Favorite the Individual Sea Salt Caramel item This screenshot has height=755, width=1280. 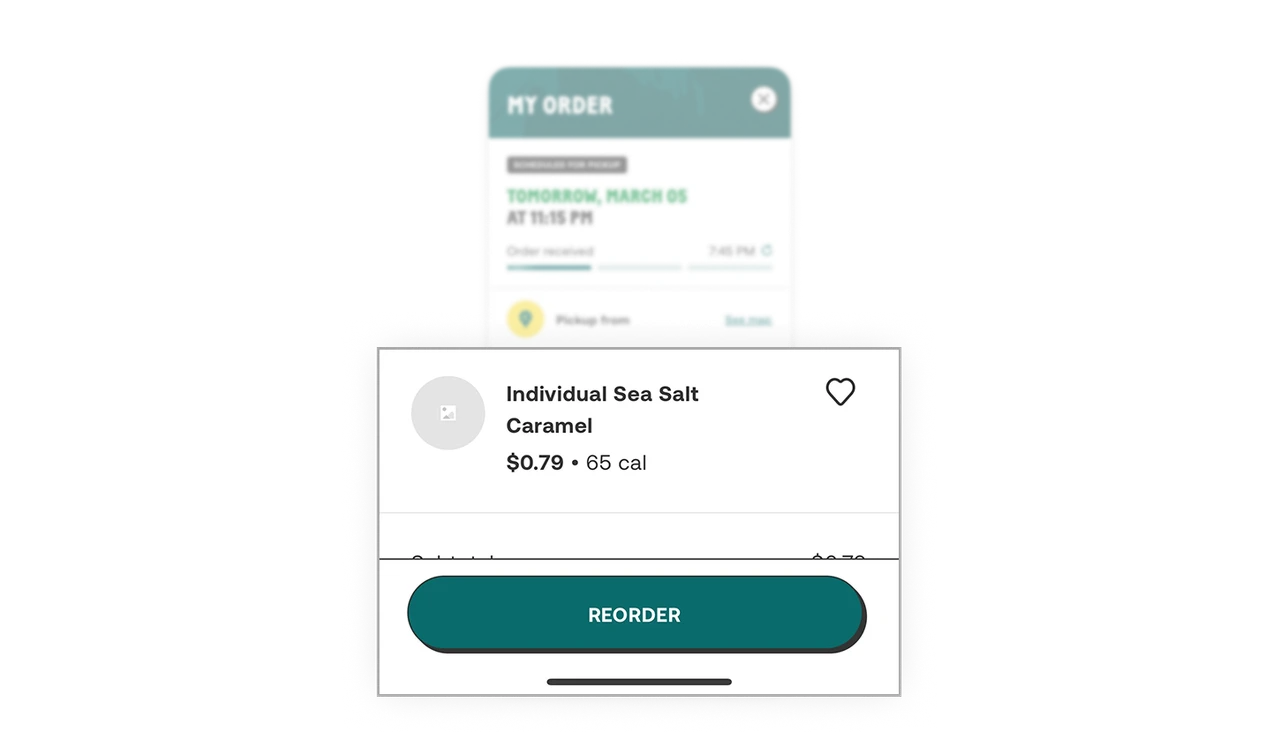[840, 392]
